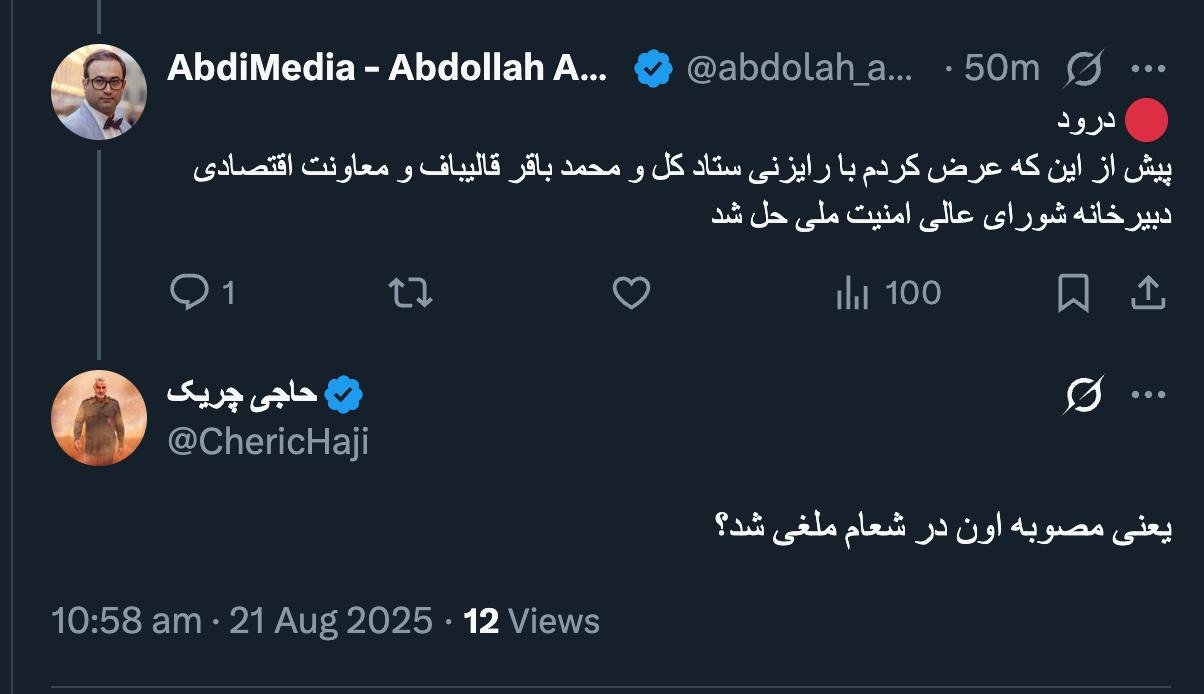Click the Grok icon on AbdiMedia's post
1204x694 pixels.
coord(1084,69)
